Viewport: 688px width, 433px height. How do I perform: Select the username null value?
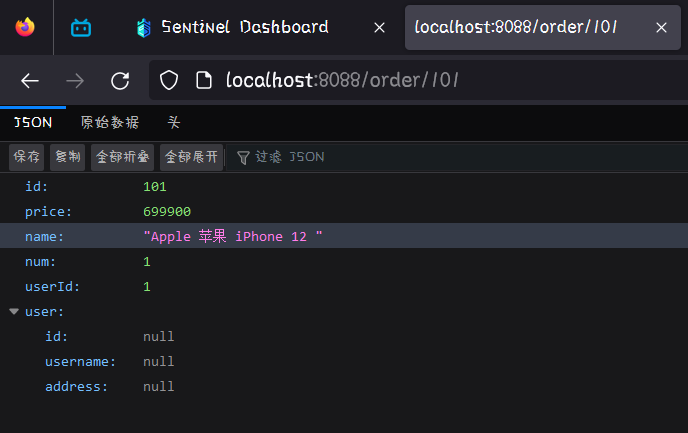click(x=159, y=361)
